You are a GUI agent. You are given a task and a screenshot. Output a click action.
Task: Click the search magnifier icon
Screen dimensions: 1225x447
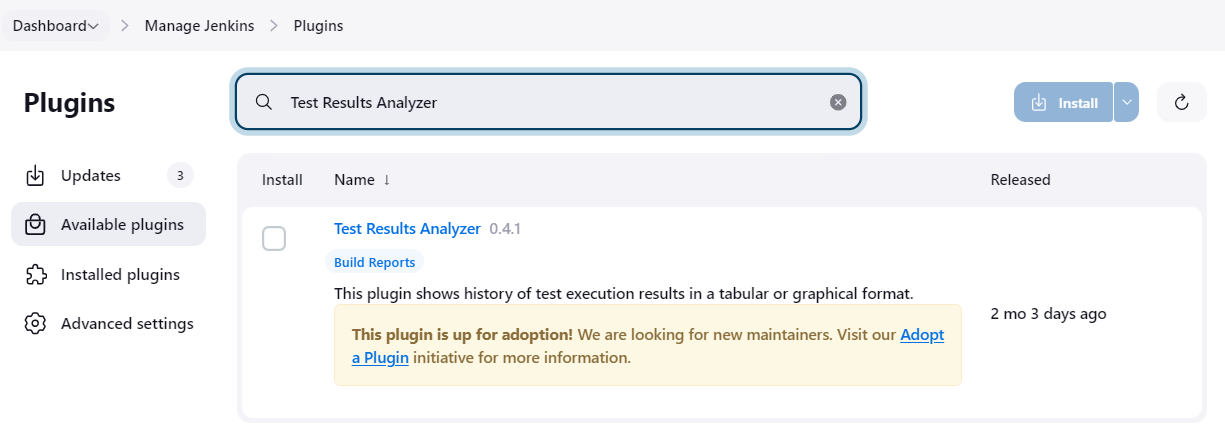pyautogui.click(x=264, y=102)
